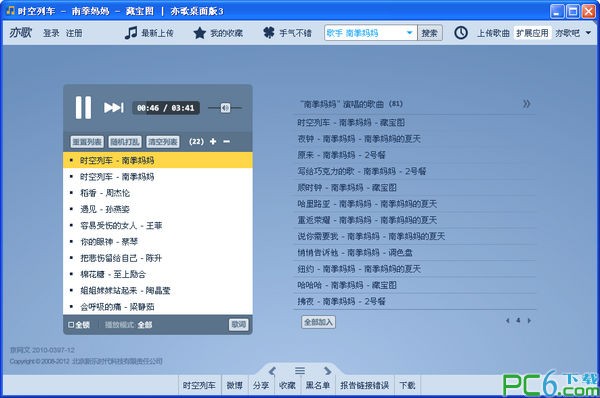Click bottom bar right arrow

[327, 370]
